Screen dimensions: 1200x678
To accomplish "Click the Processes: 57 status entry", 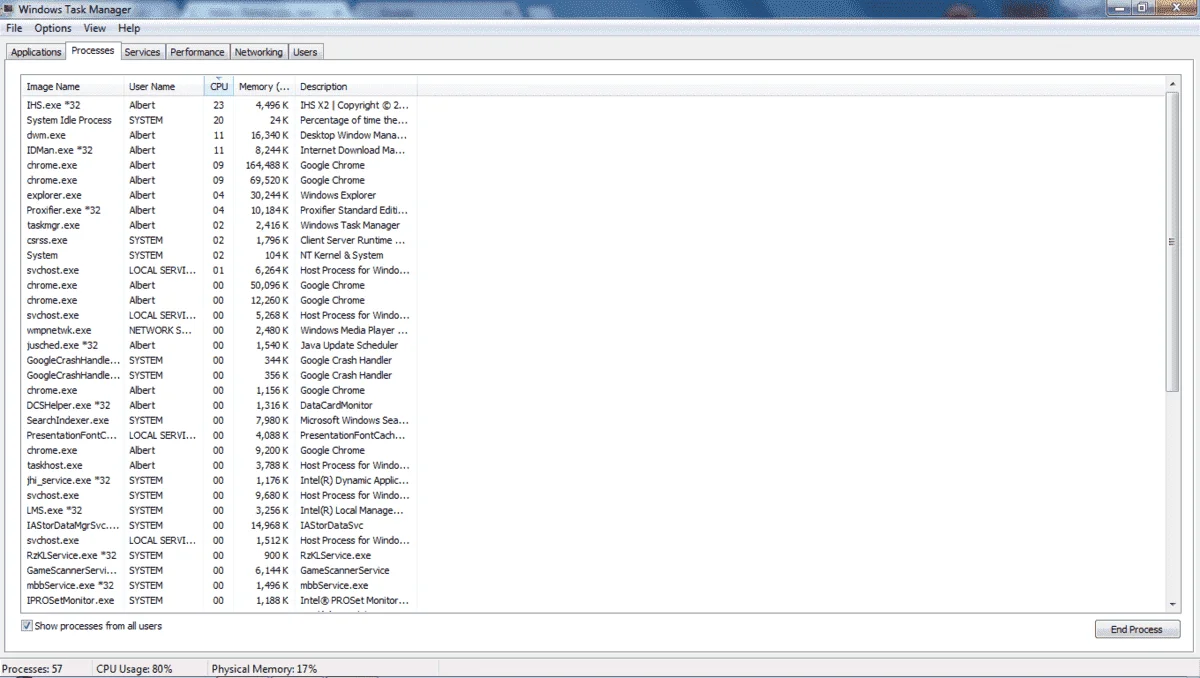I will click(x=32, y=668).
